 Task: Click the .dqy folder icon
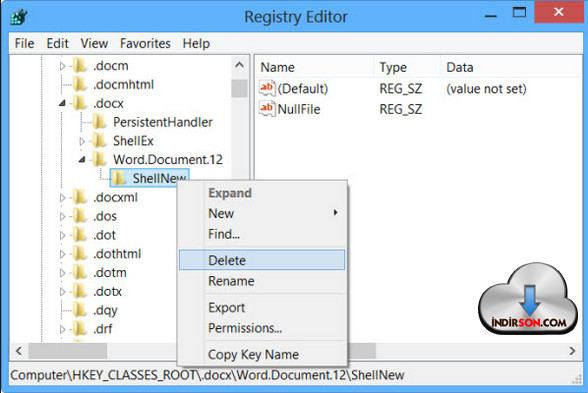(x=80, y=310)
